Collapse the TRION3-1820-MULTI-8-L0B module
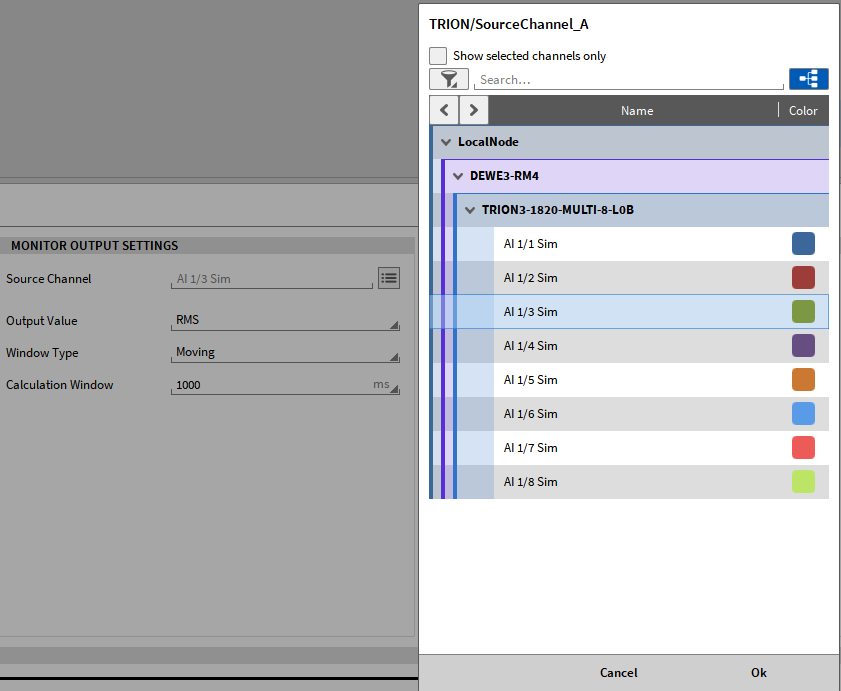 [470, 210]
